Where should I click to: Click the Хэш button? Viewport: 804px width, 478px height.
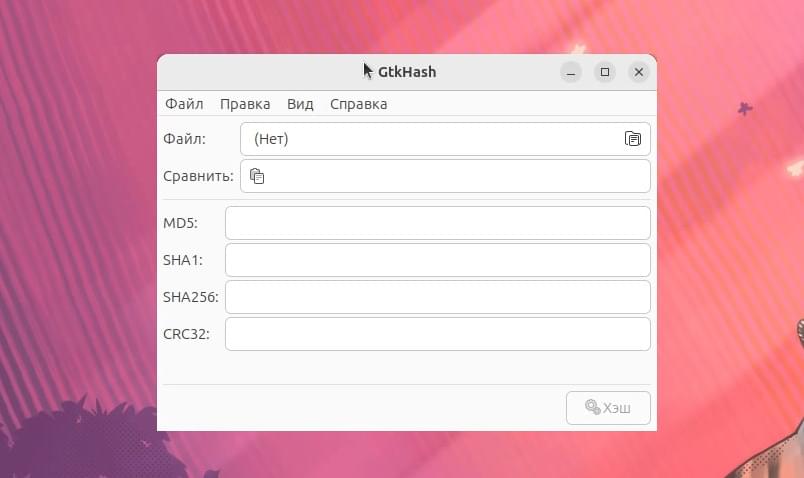(608, 408)
